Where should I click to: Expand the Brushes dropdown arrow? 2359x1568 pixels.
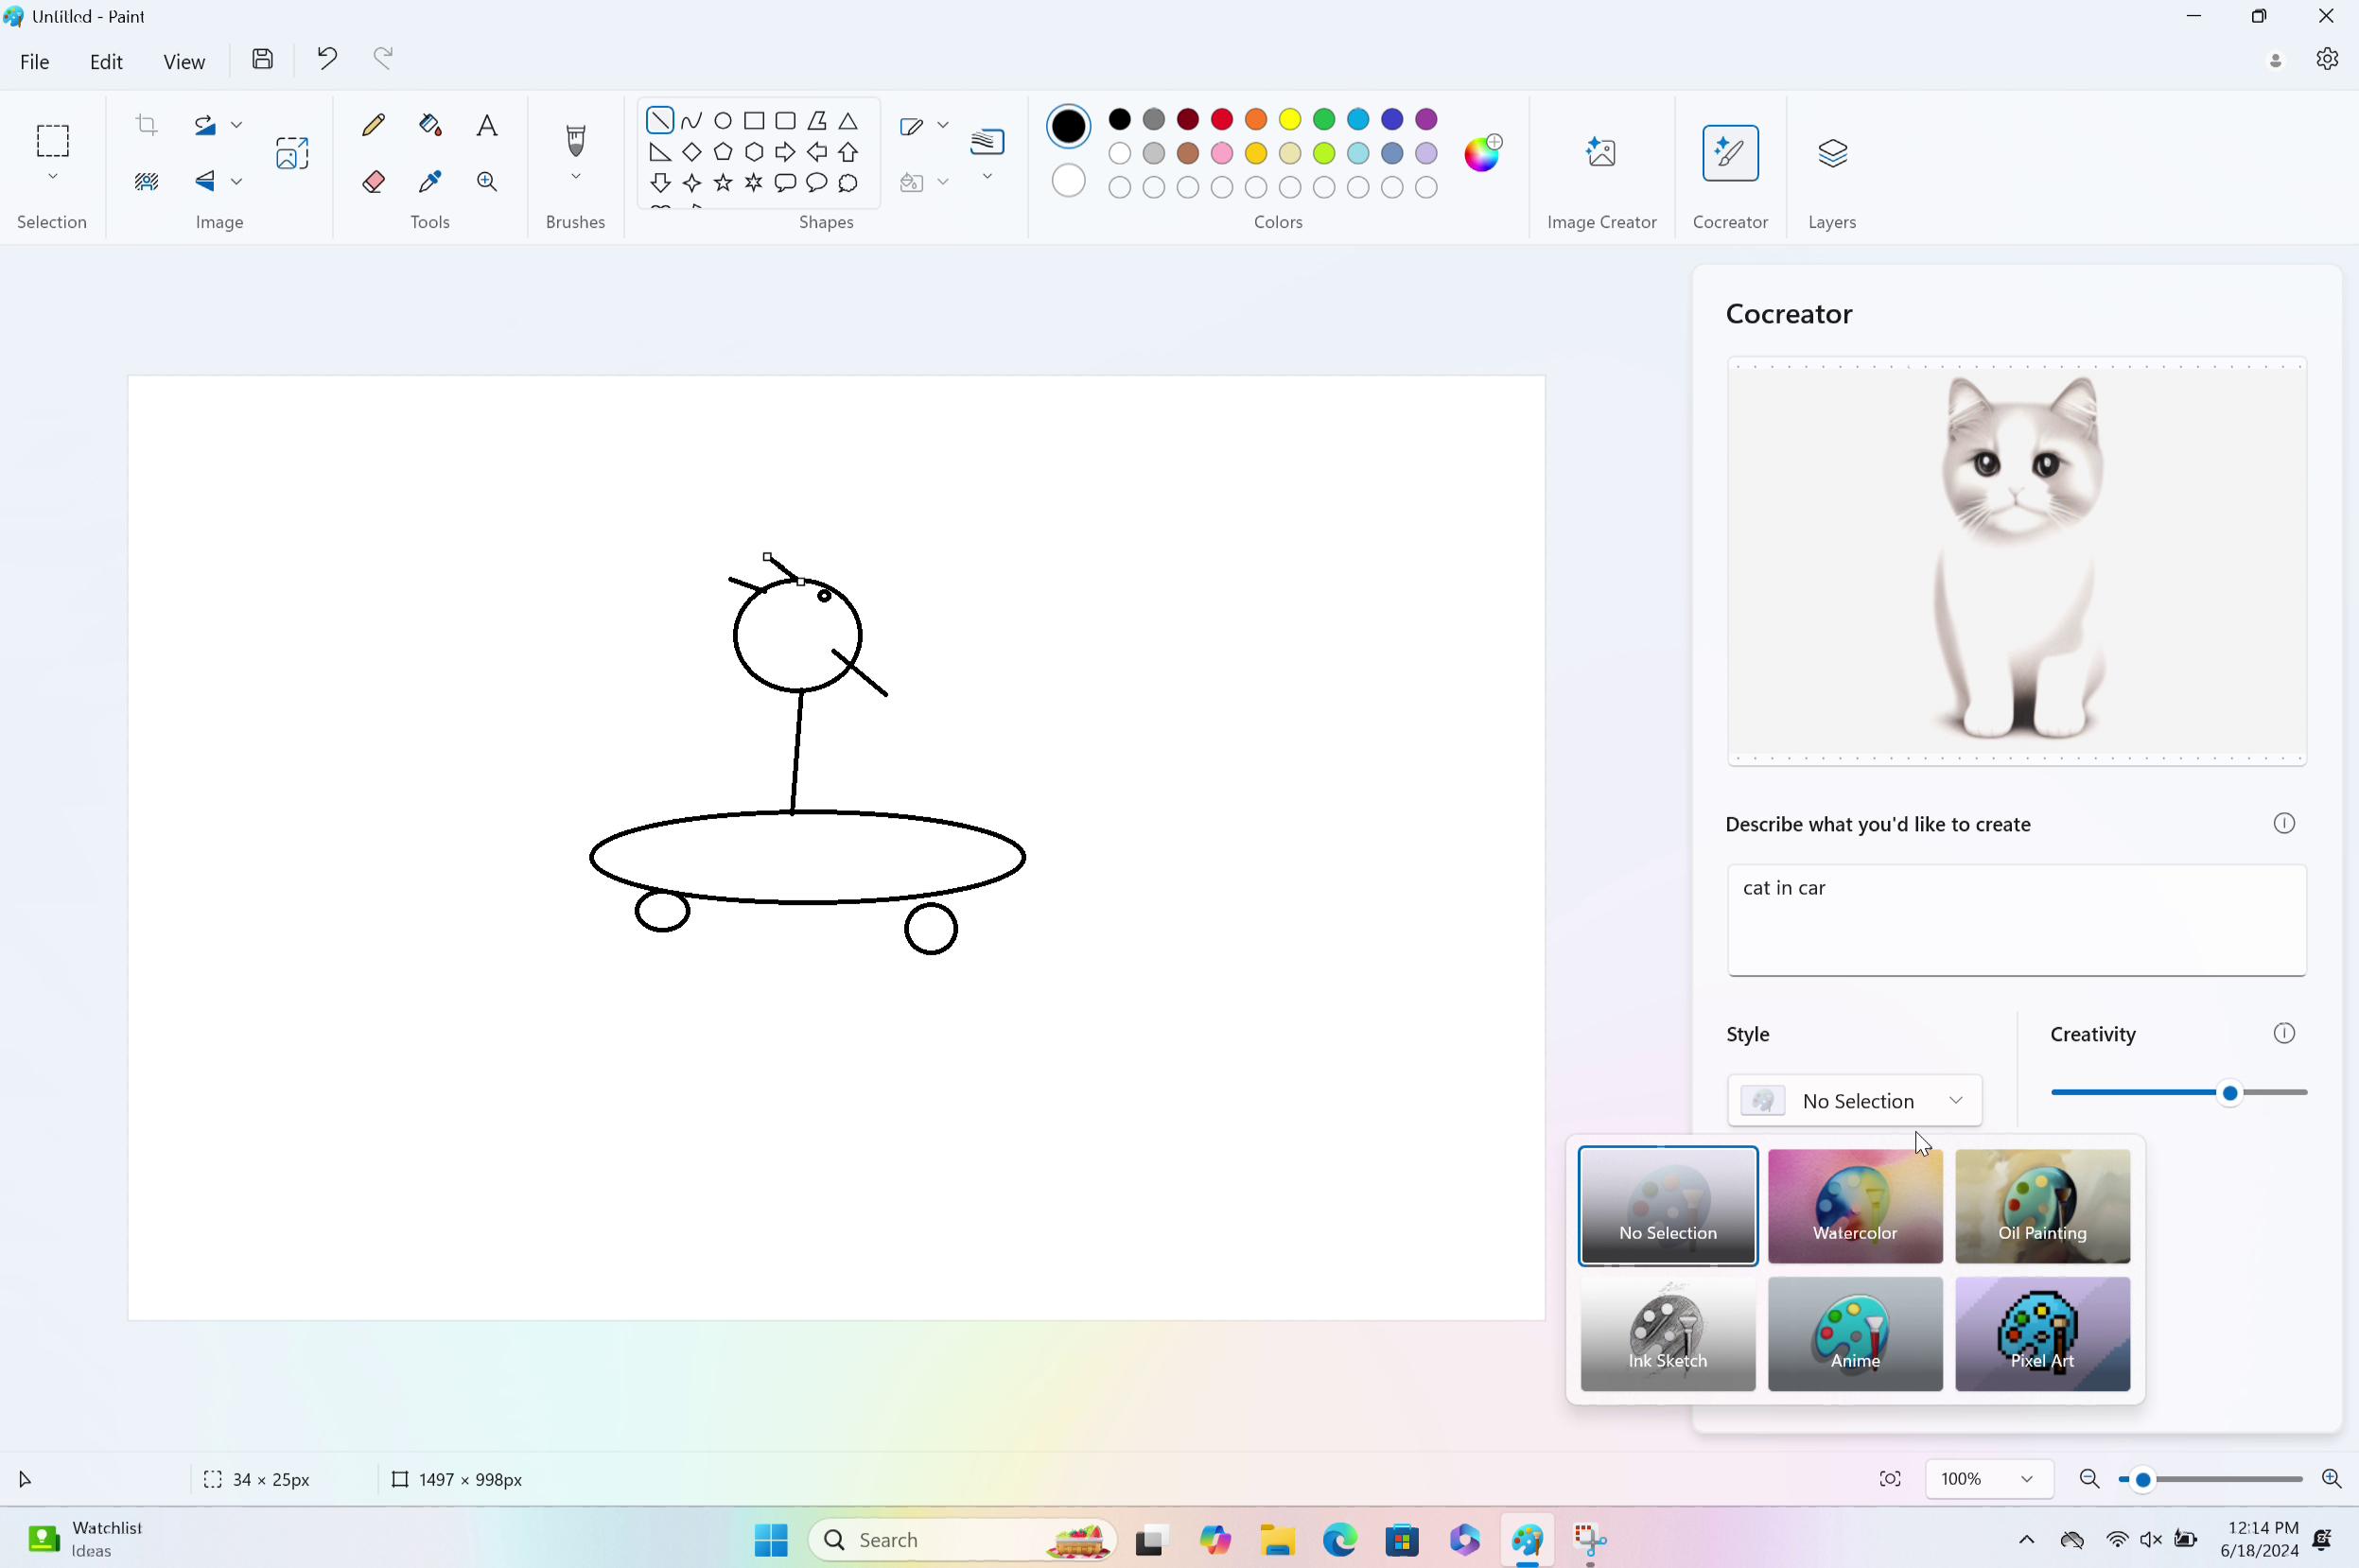click(575, 176)
